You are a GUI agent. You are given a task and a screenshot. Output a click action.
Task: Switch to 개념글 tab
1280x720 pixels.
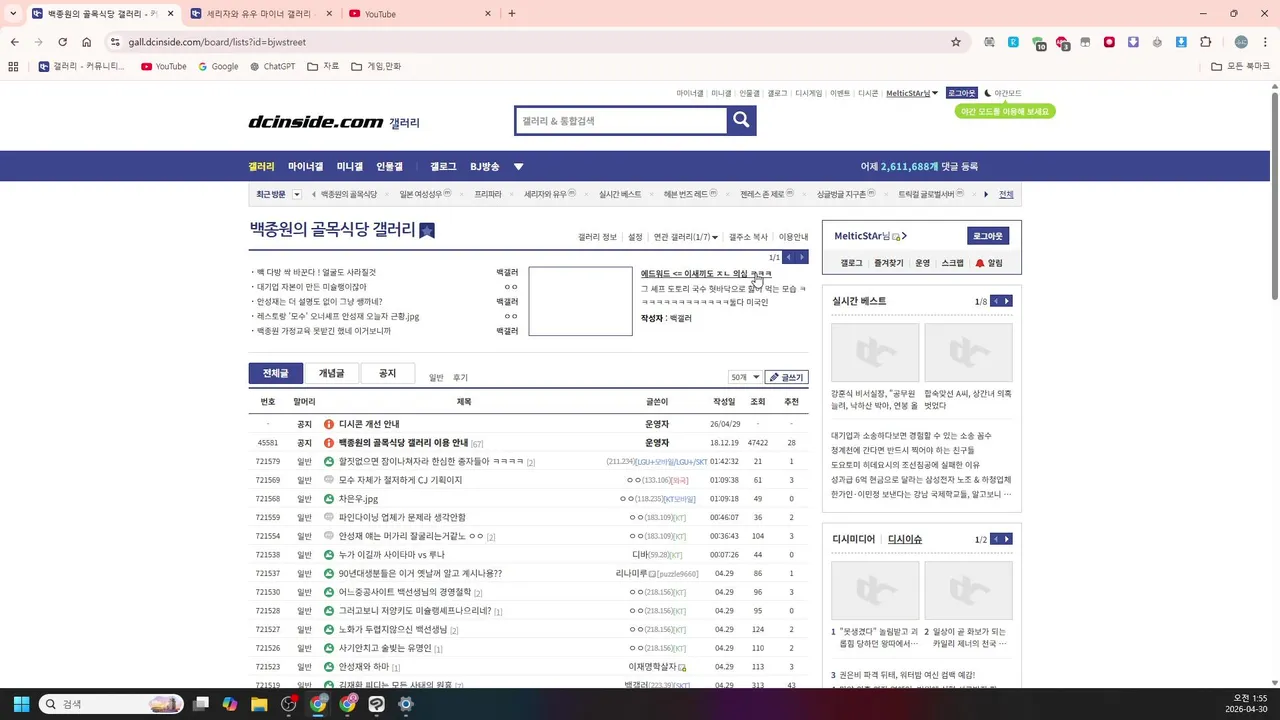point(332,373)
